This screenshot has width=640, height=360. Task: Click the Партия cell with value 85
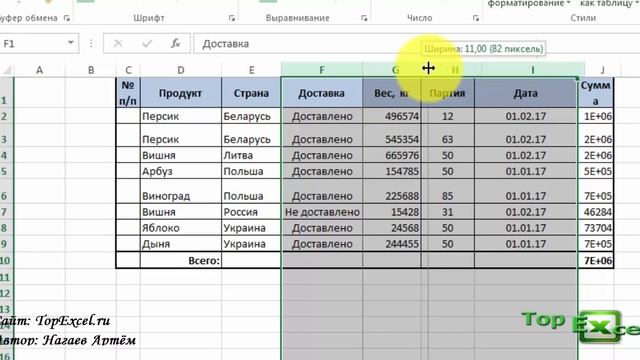pyautogui.click(x=448, y=191)
